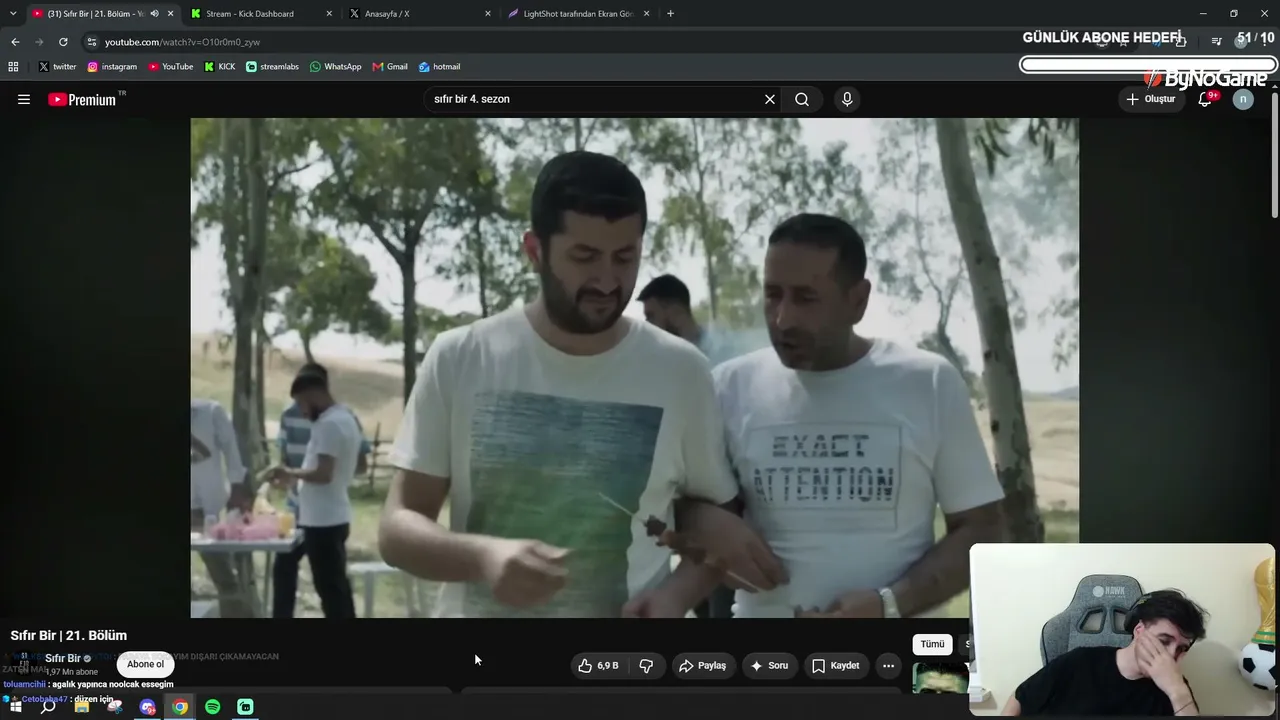Save the video with Kaydet

click(x=836, y=665)
